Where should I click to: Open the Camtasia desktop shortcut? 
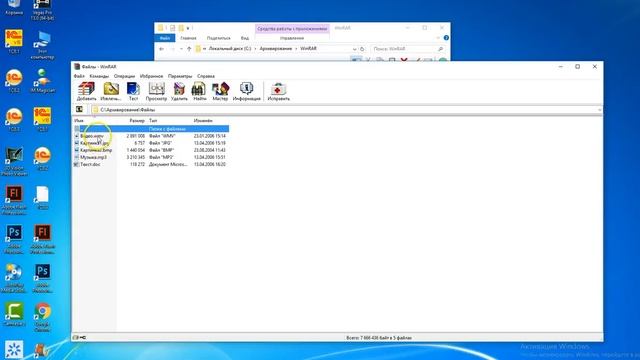(x=14, y=314)
